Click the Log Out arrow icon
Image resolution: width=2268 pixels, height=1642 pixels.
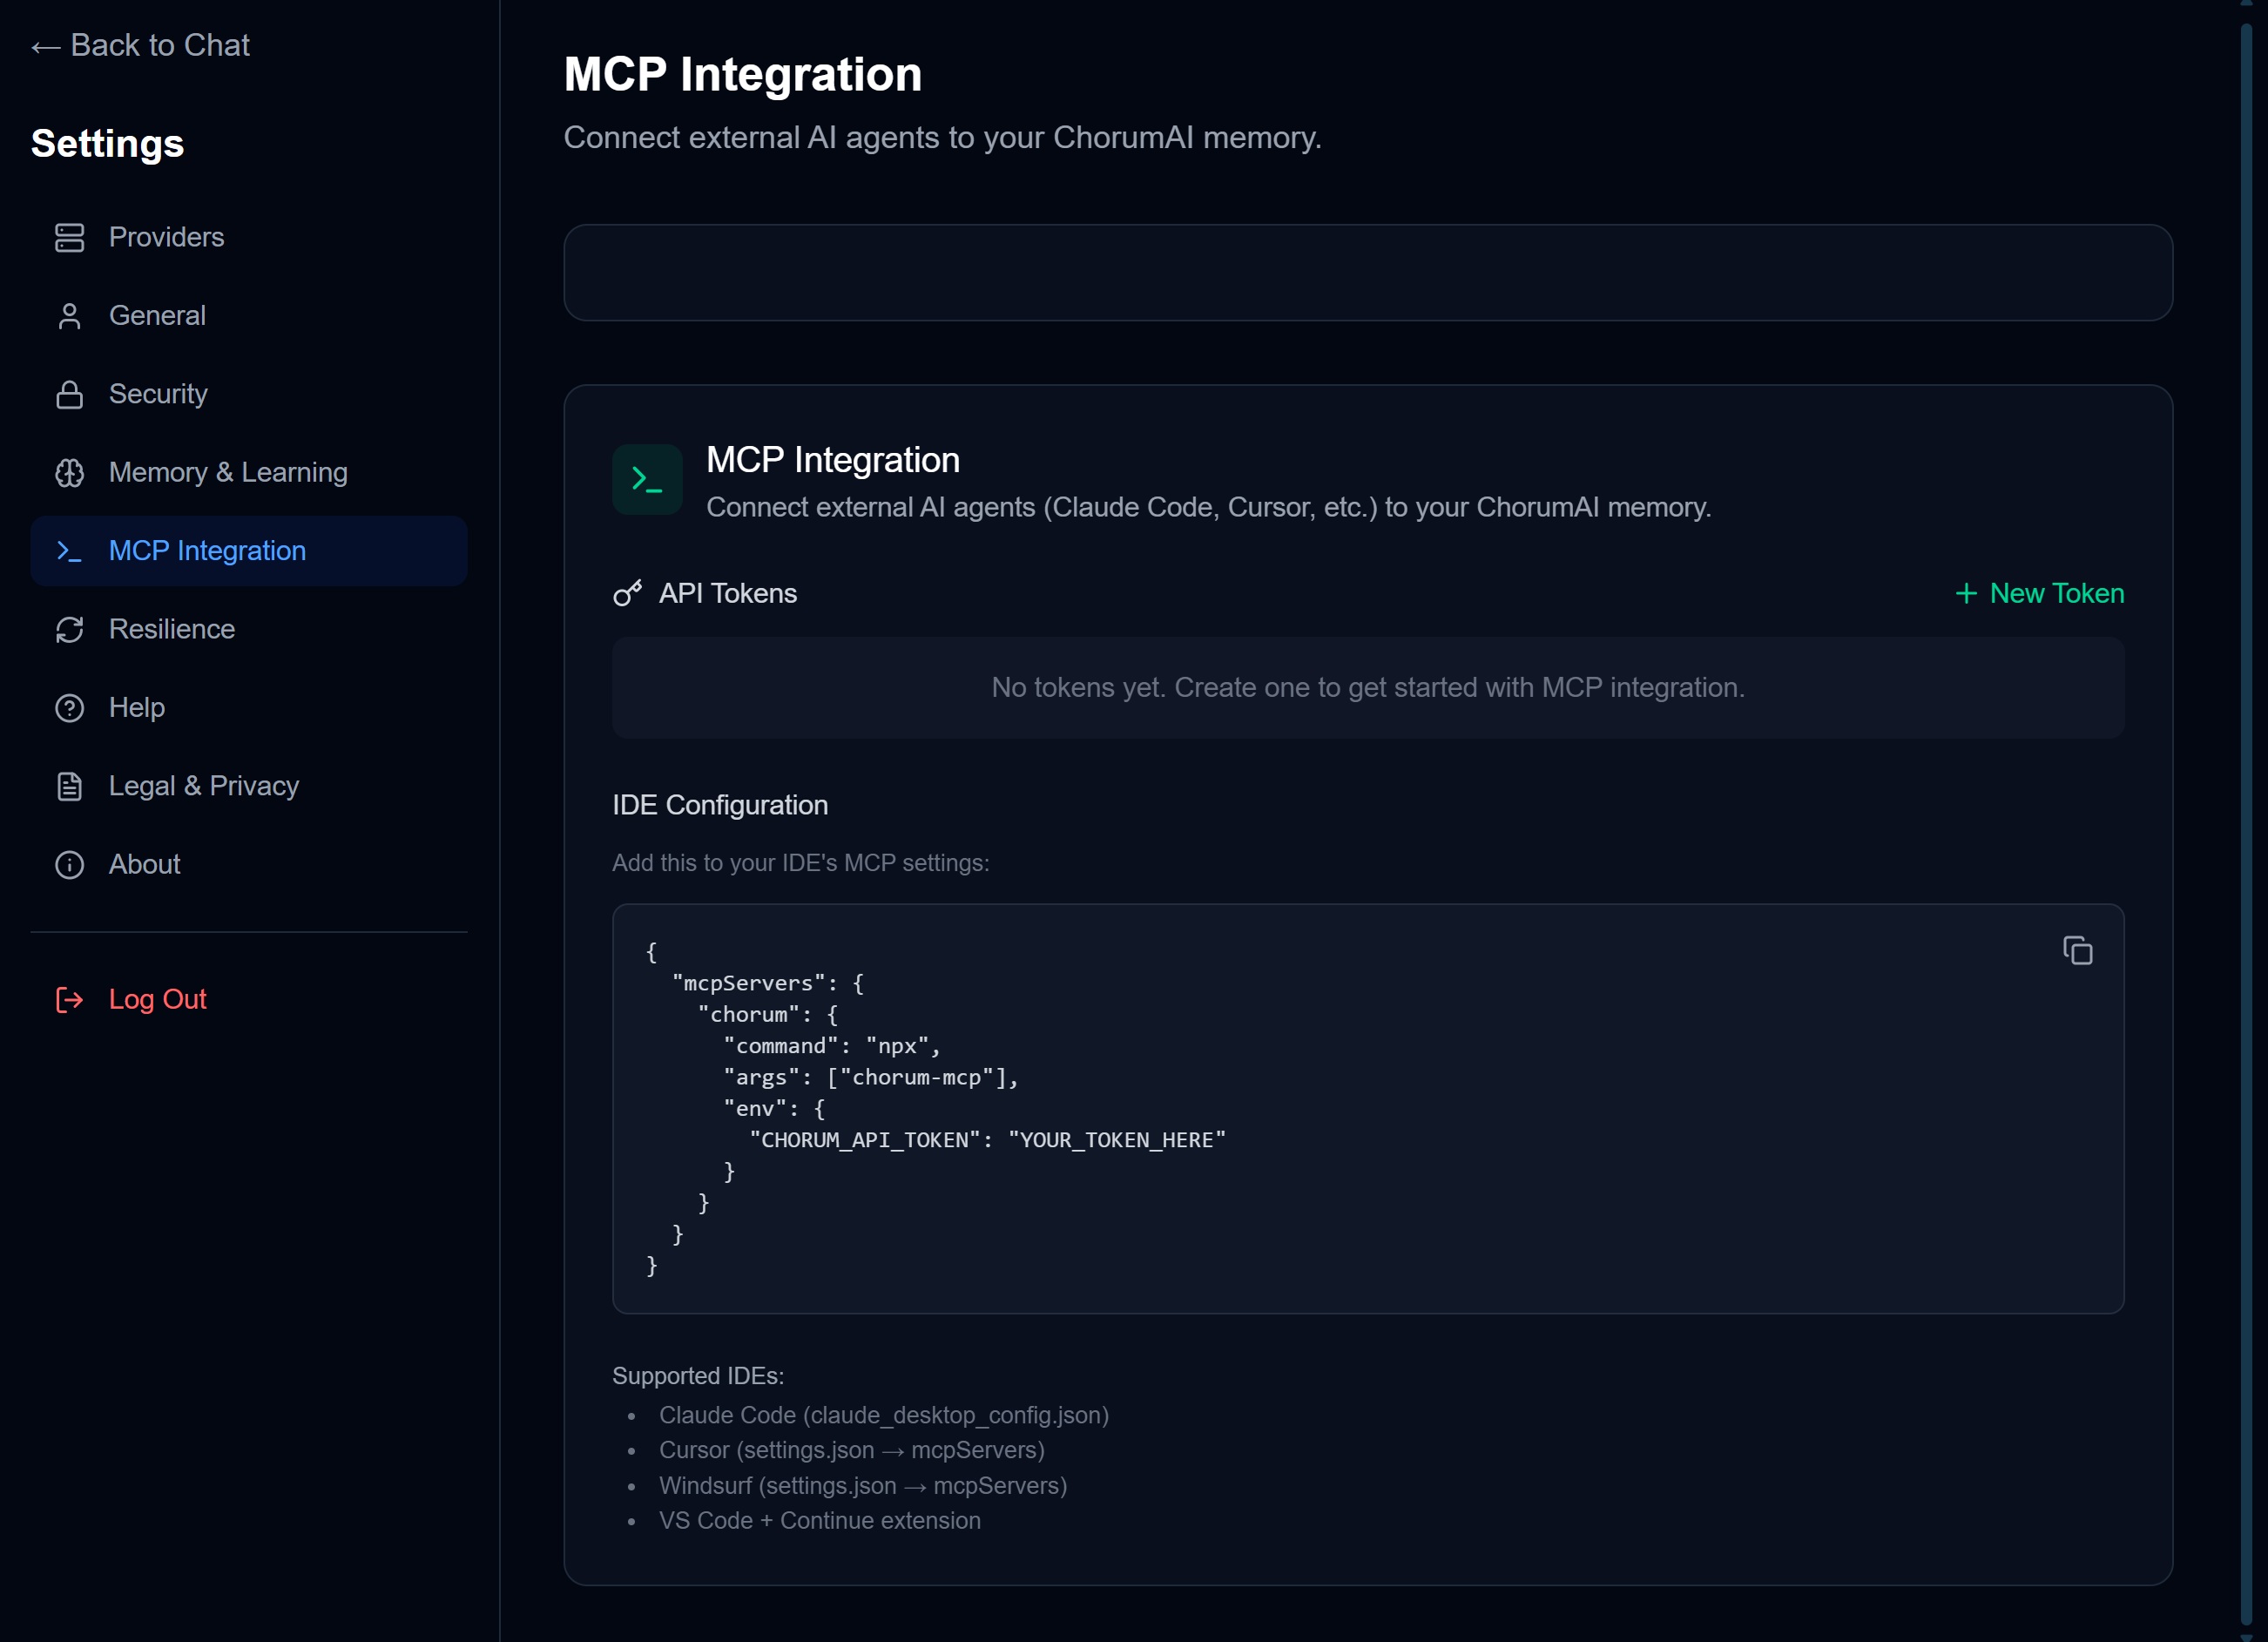68,999
